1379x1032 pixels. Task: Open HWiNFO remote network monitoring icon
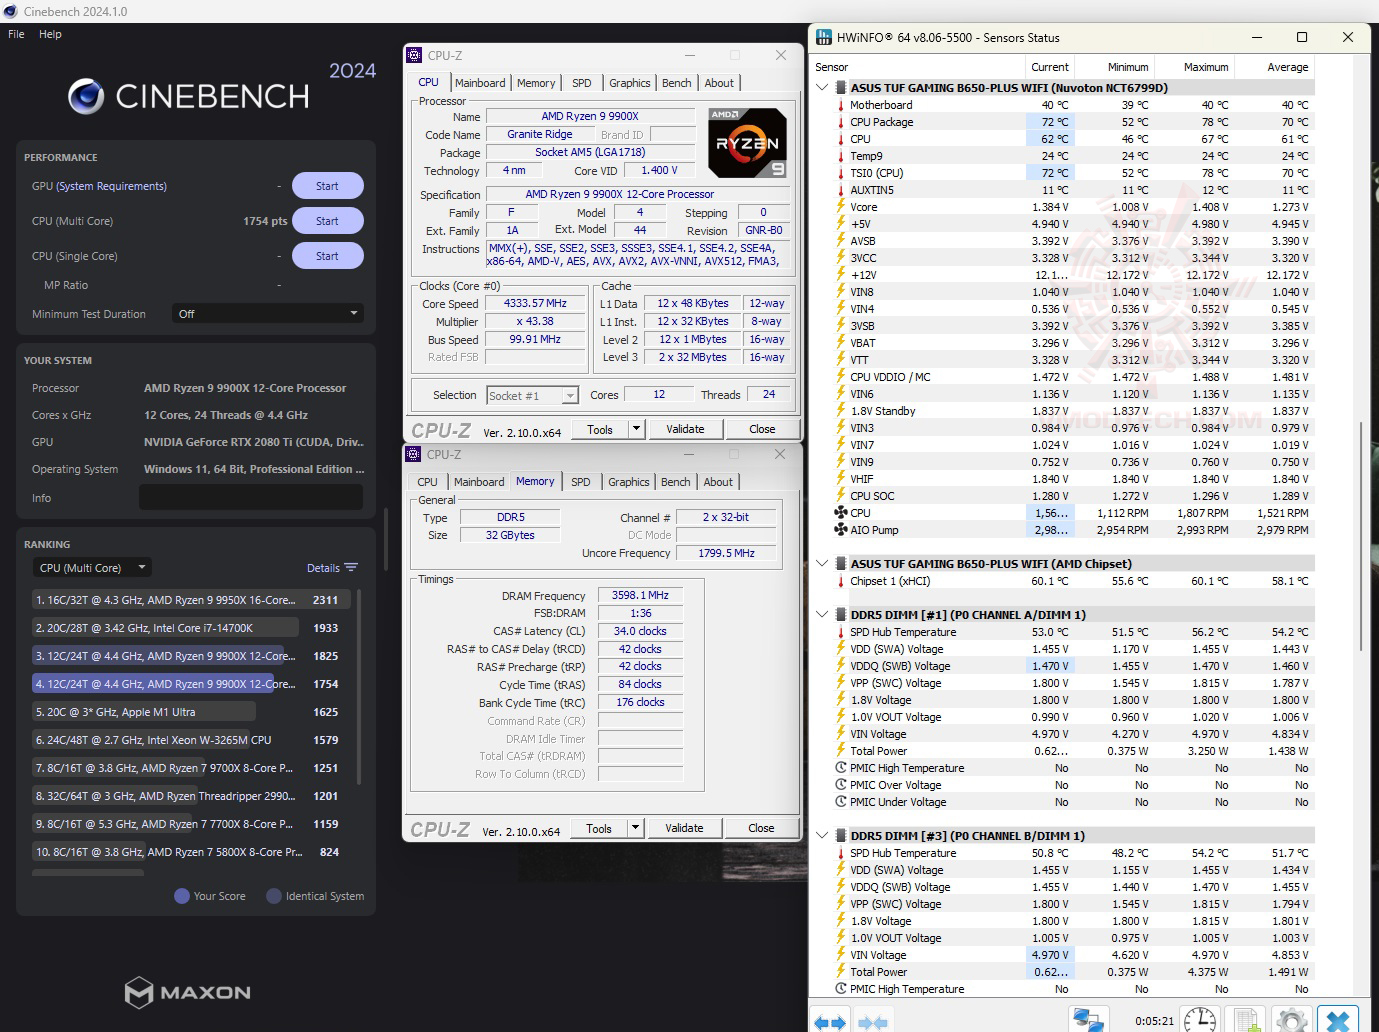[1089, 1020]
